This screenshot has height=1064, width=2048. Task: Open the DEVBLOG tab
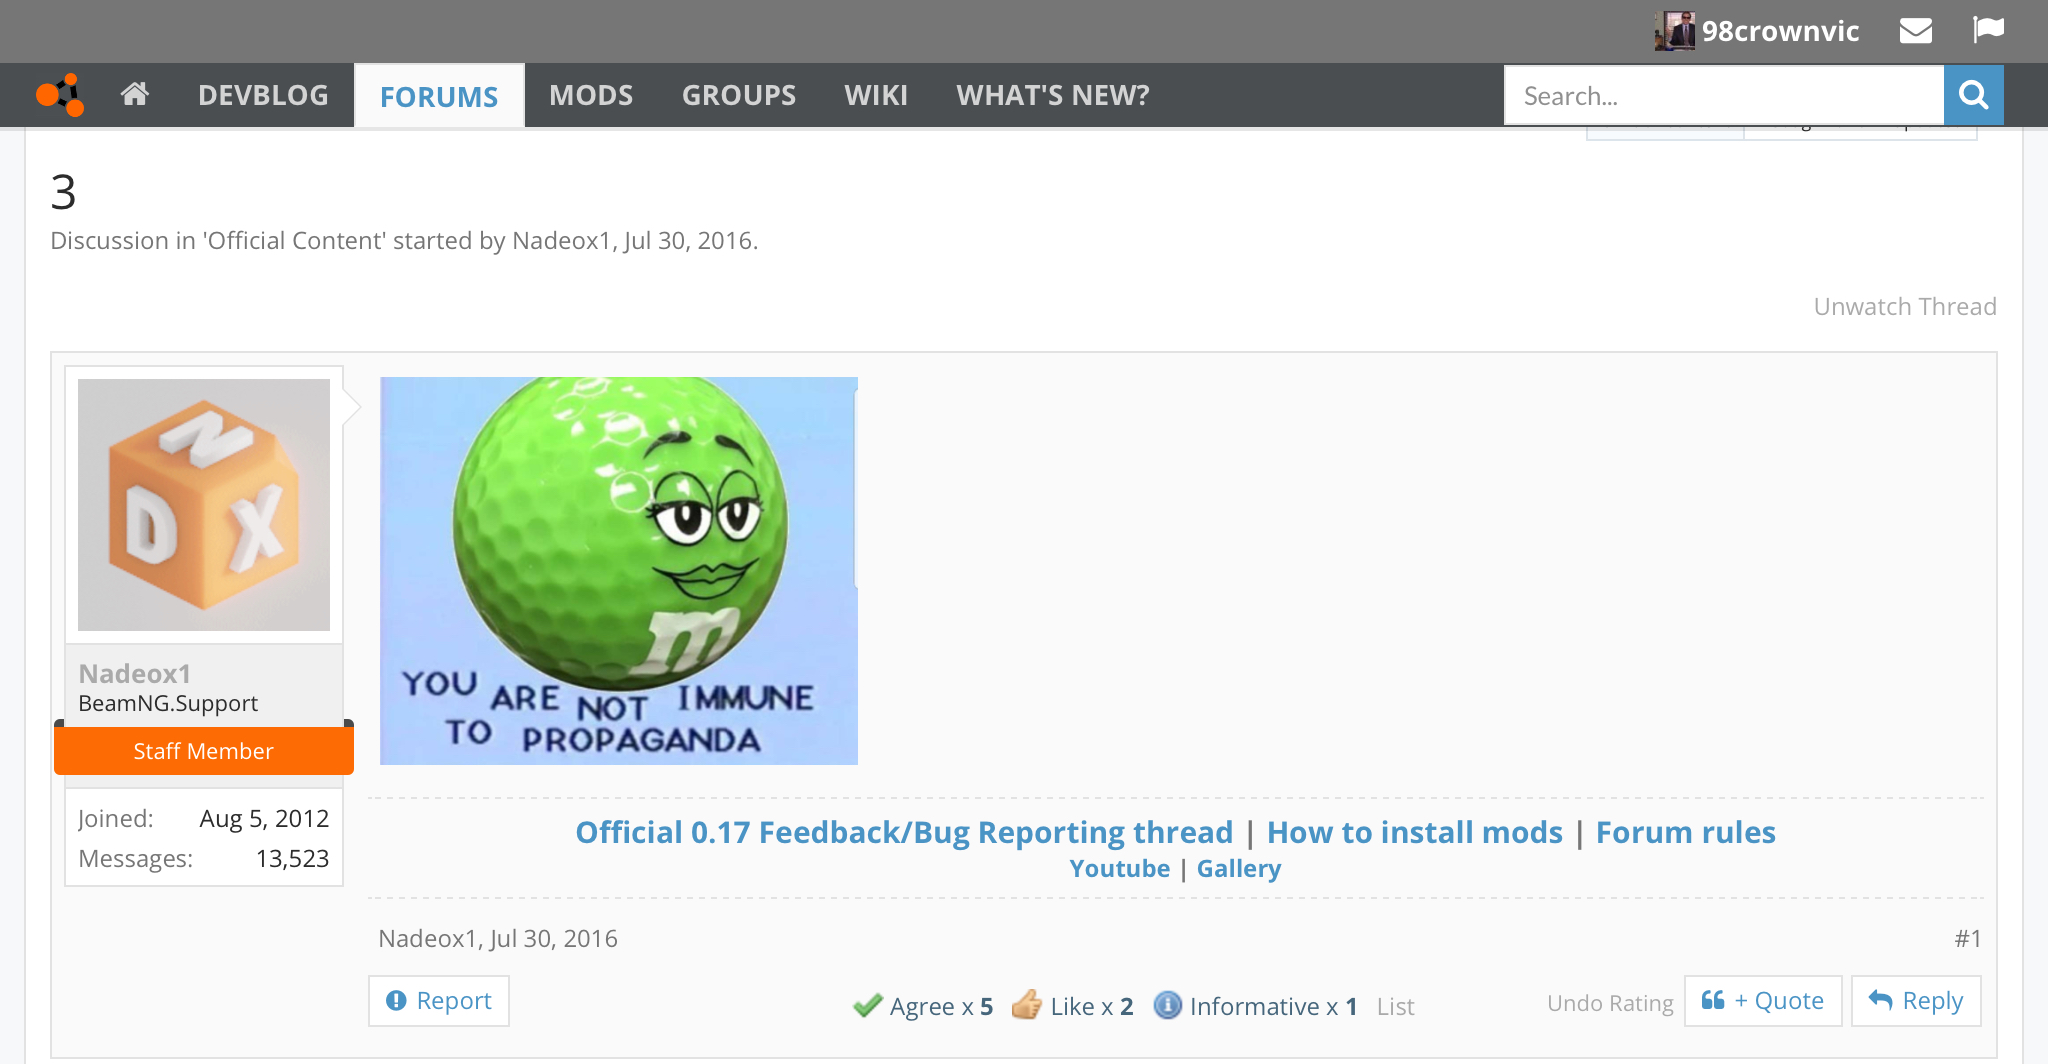(263, 95)
